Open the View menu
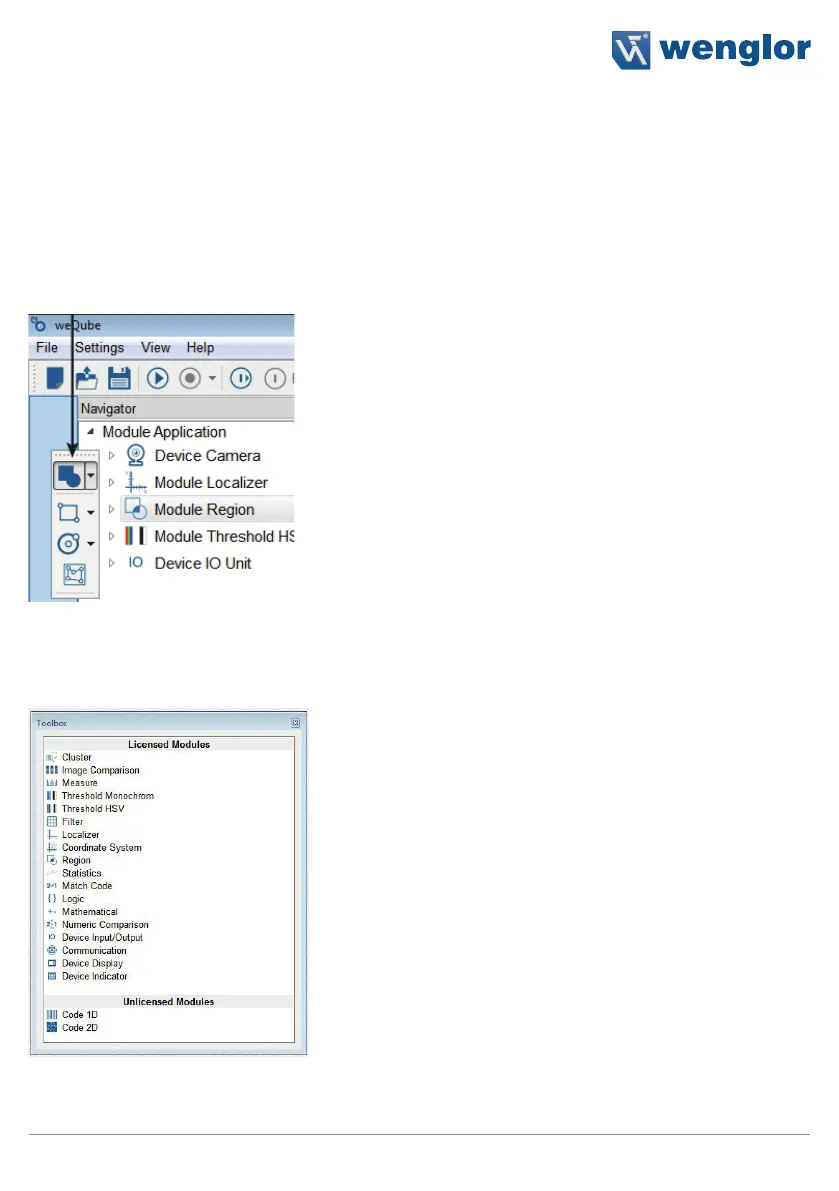Viewport: 839px width, 1191px height. 156,348
